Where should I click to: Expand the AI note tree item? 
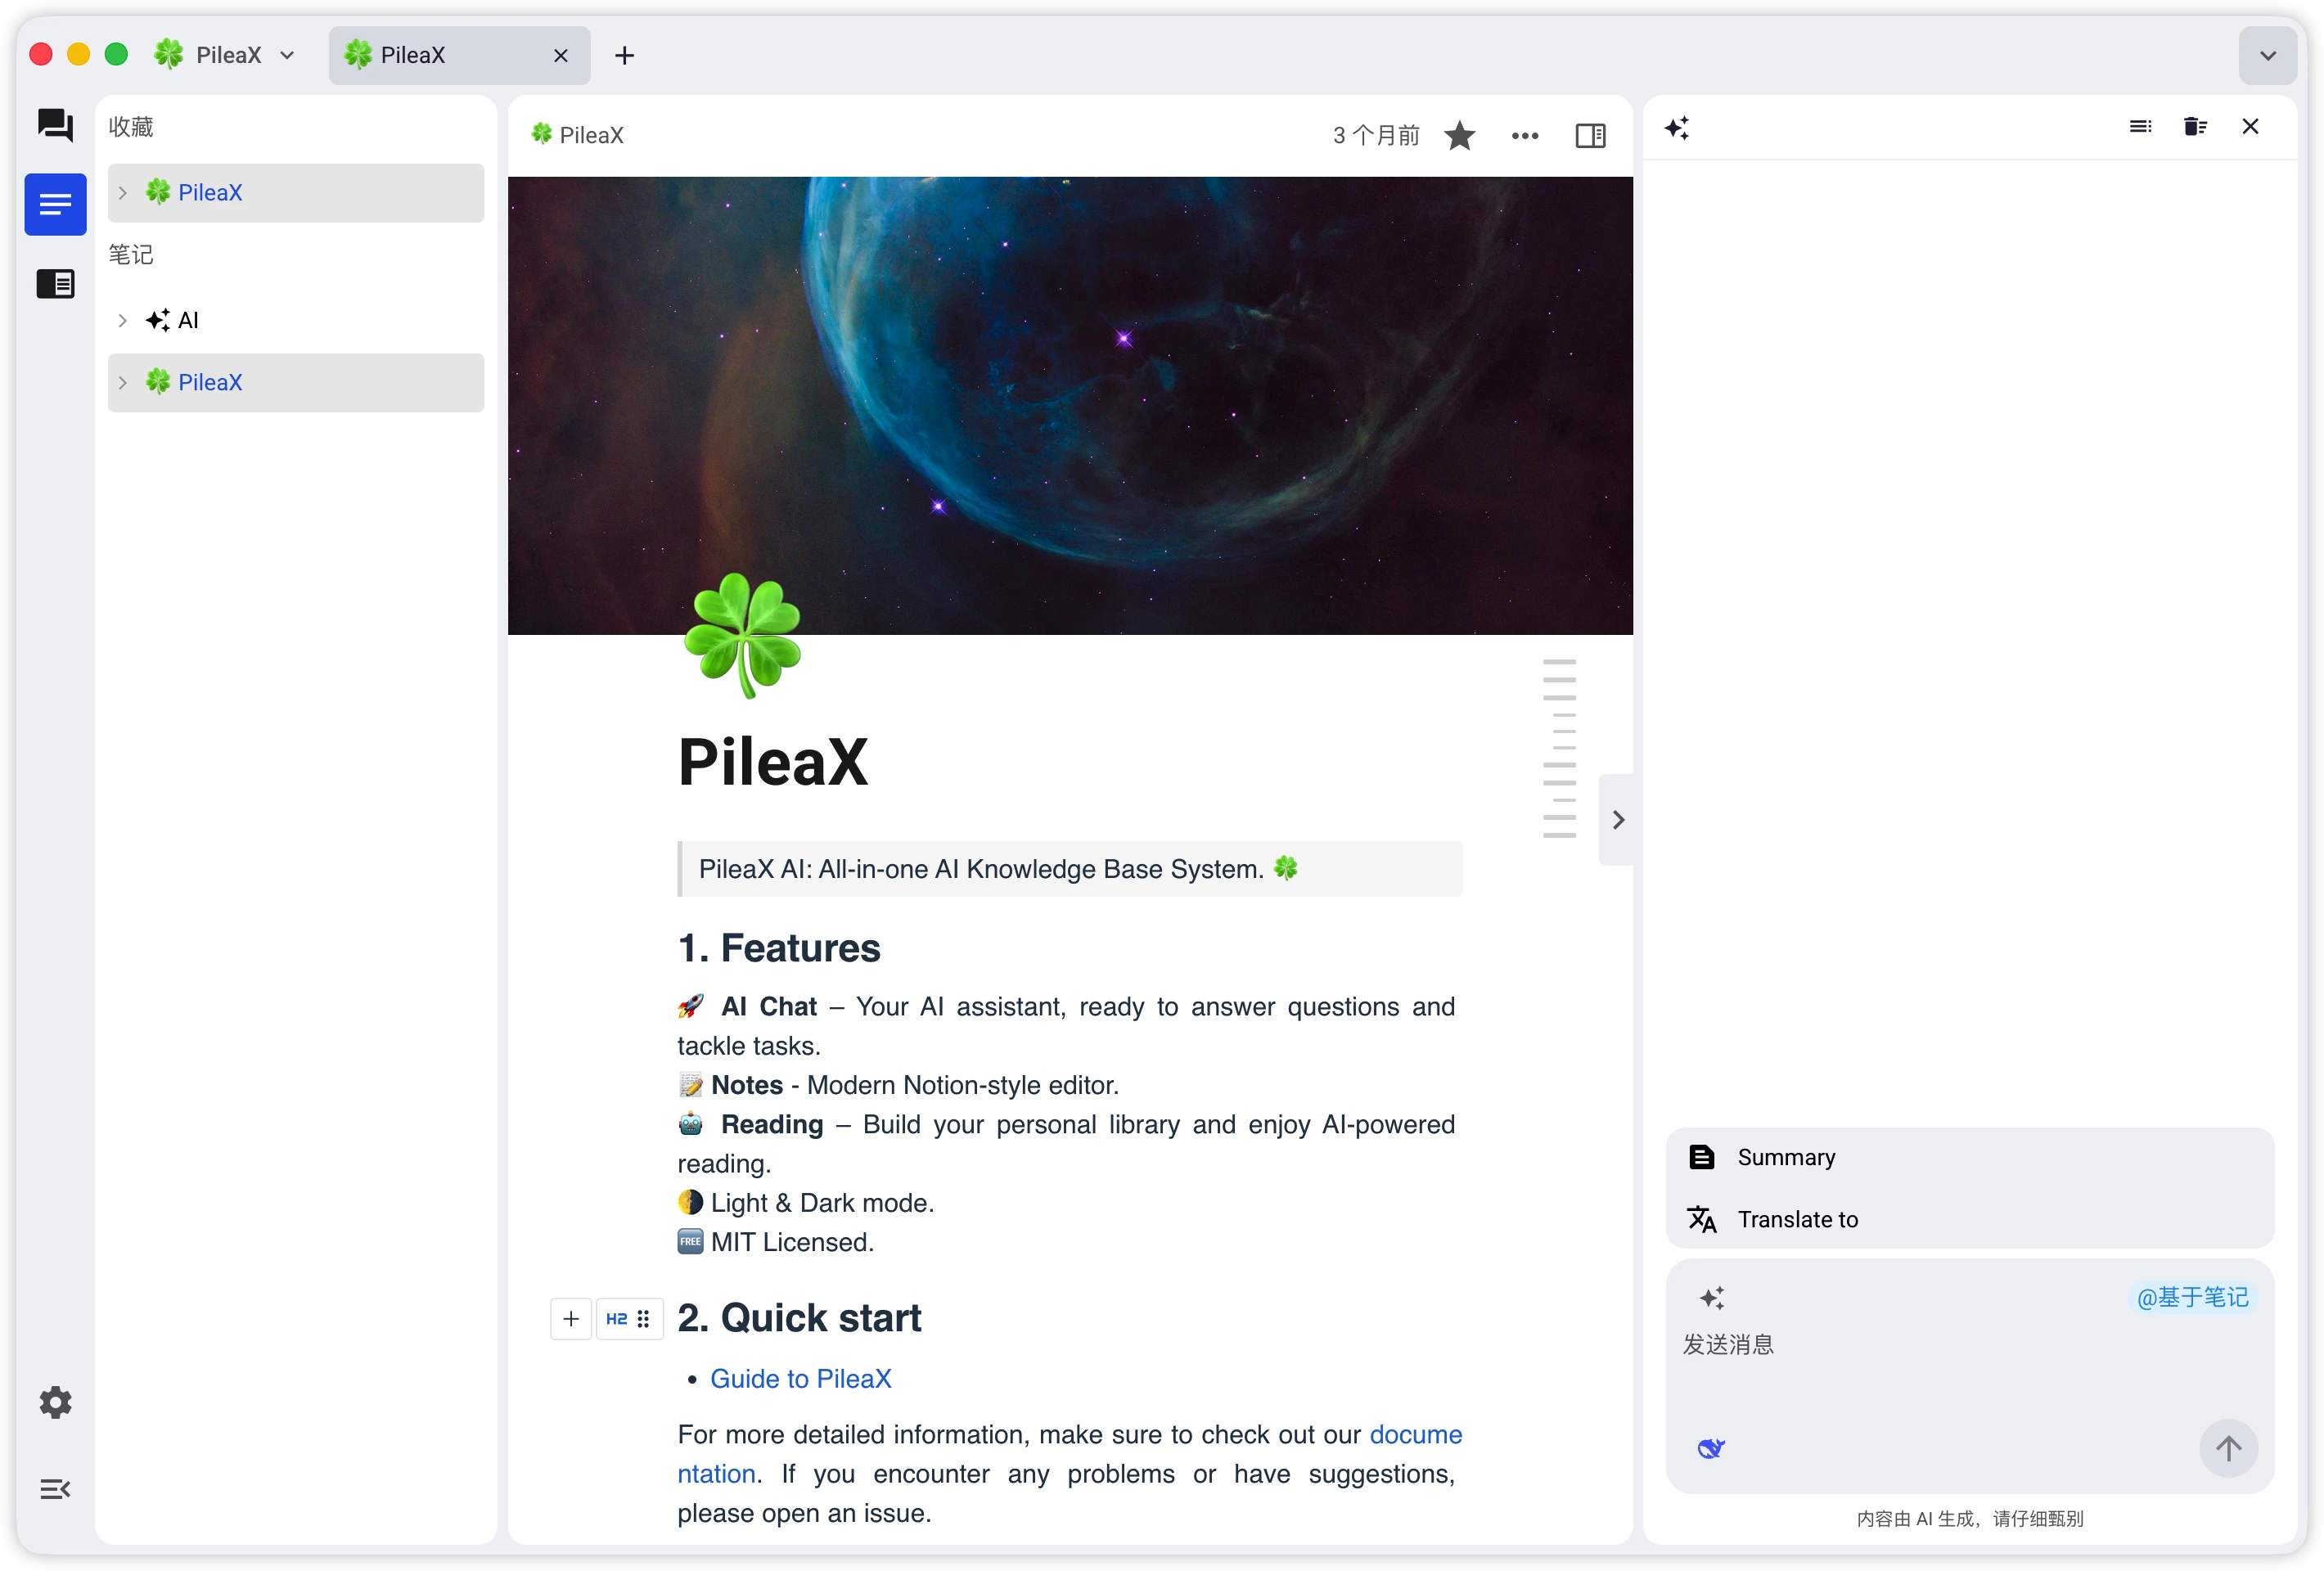pyautogui.click(x=122, y=320)
